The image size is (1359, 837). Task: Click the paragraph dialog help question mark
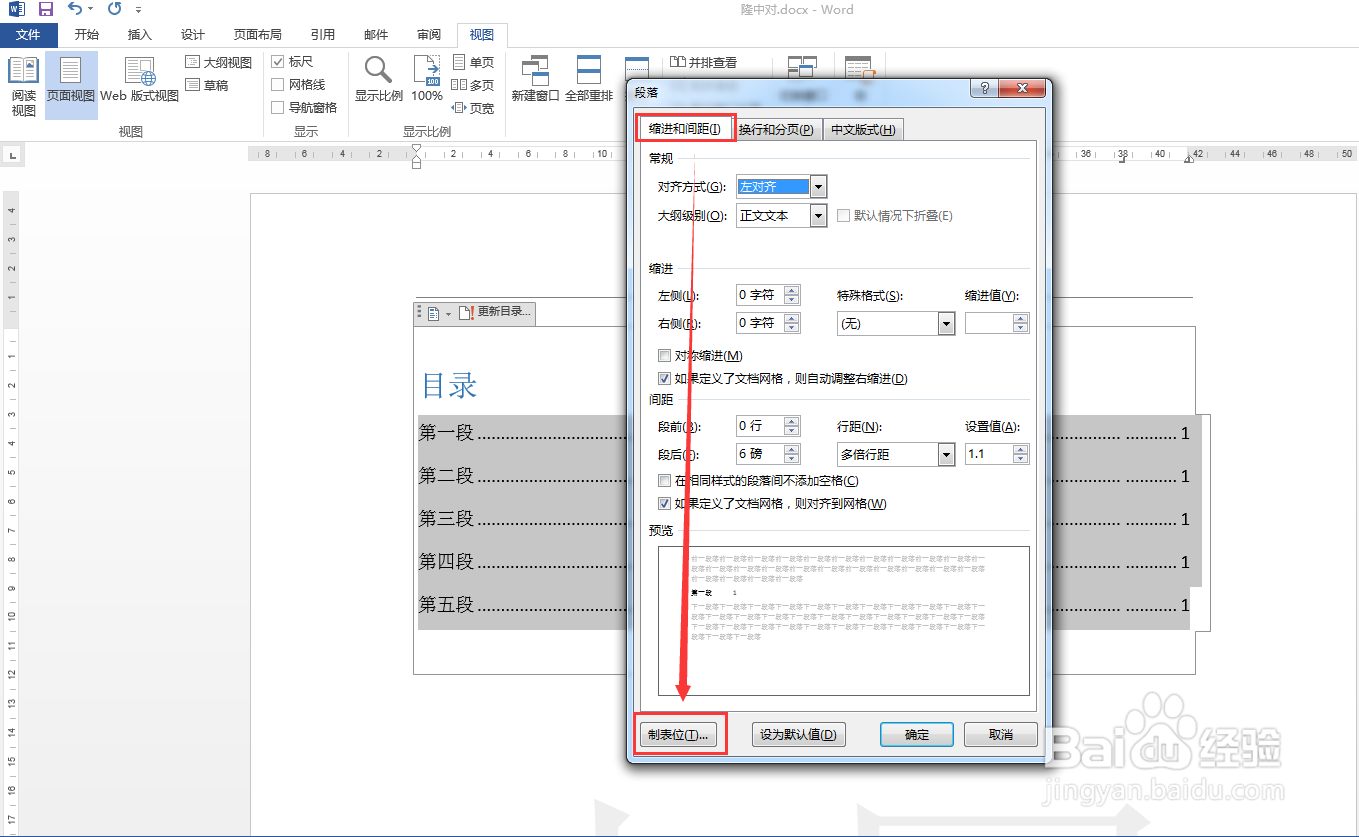point(985,89)
